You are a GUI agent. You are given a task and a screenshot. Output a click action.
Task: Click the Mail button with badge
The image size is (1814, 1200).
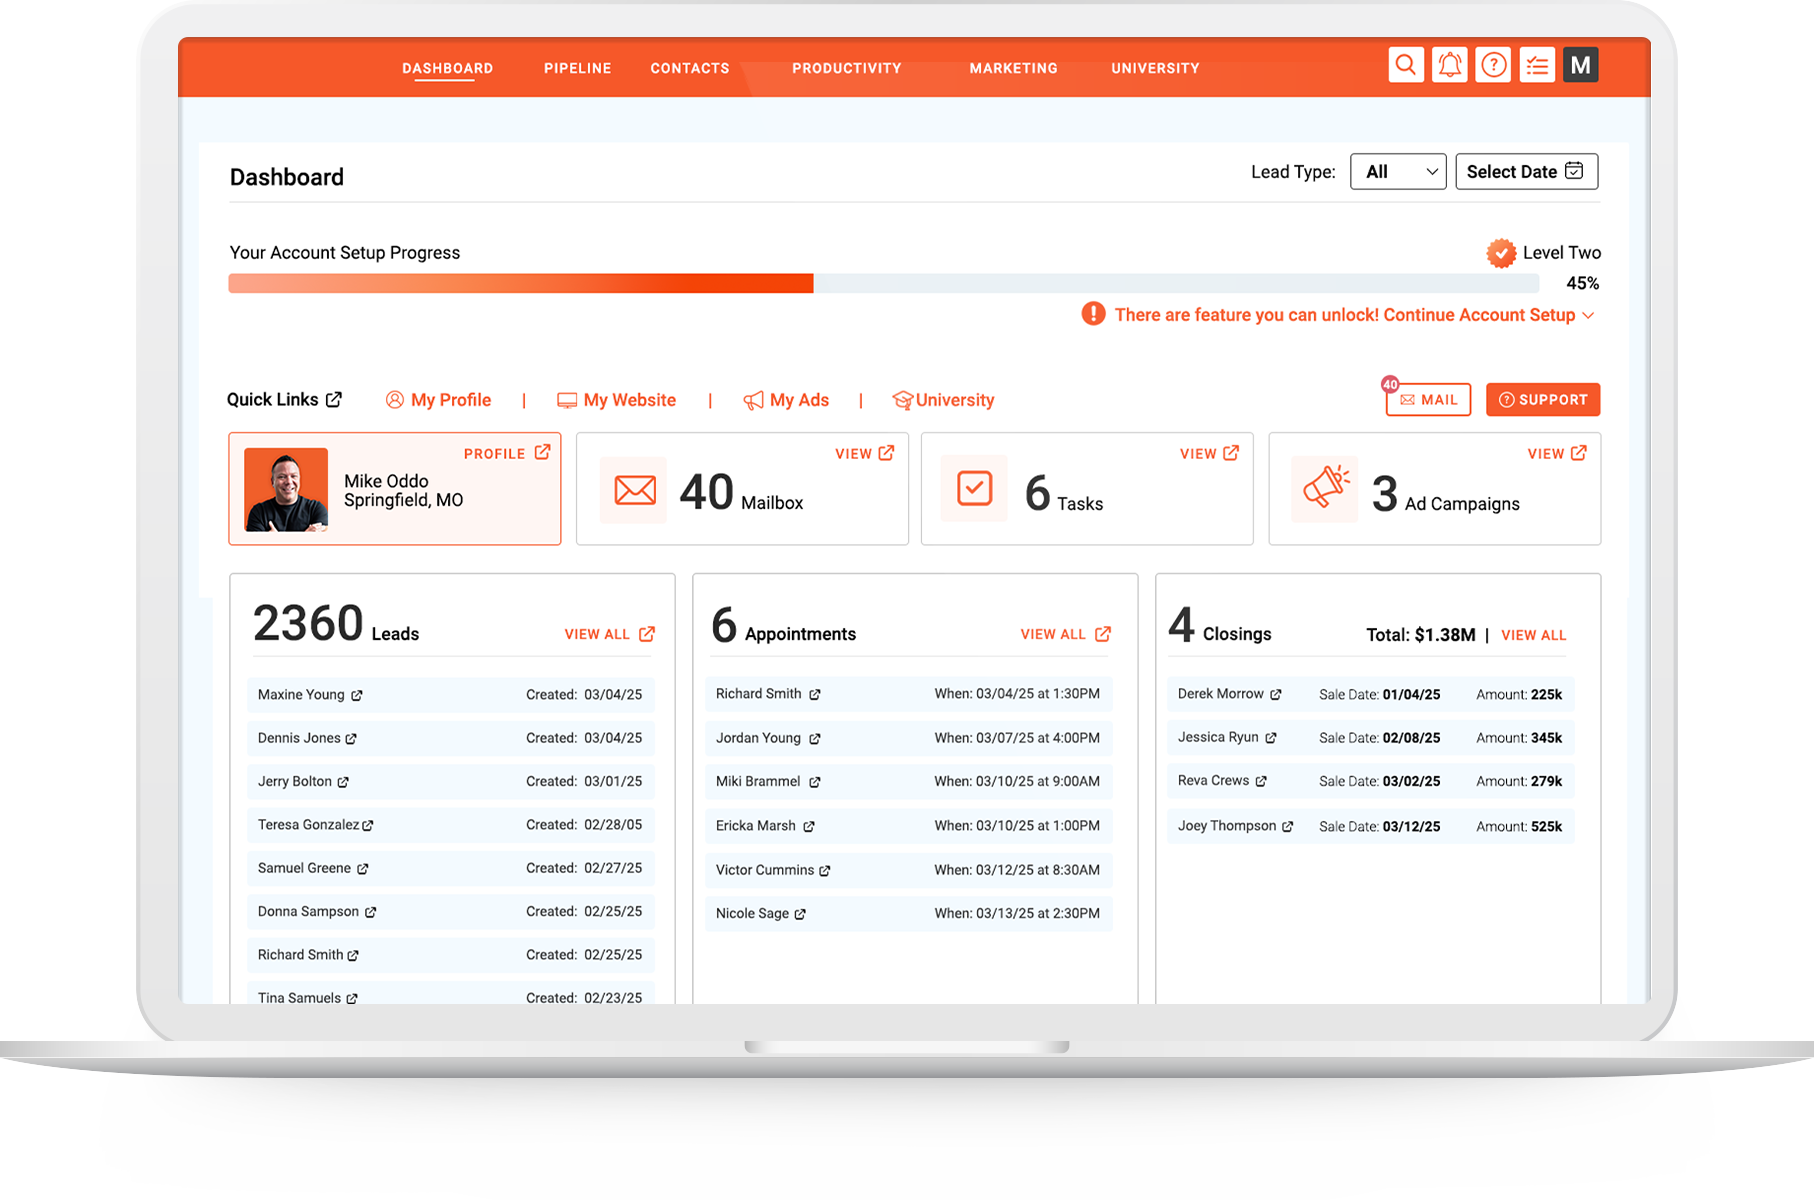tap(1428, 400)
